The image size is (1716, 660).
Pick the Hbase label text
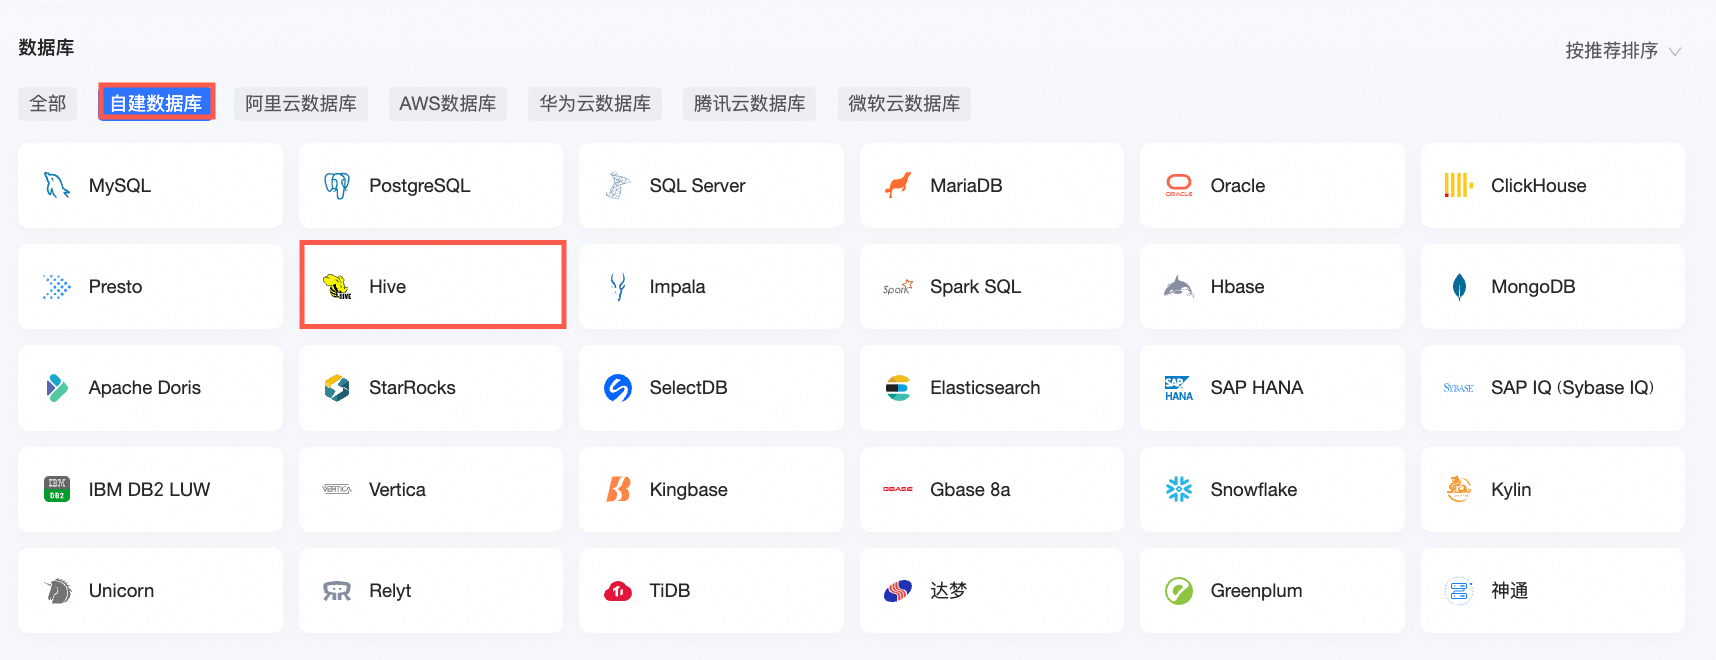click(x=1237, y=287)
